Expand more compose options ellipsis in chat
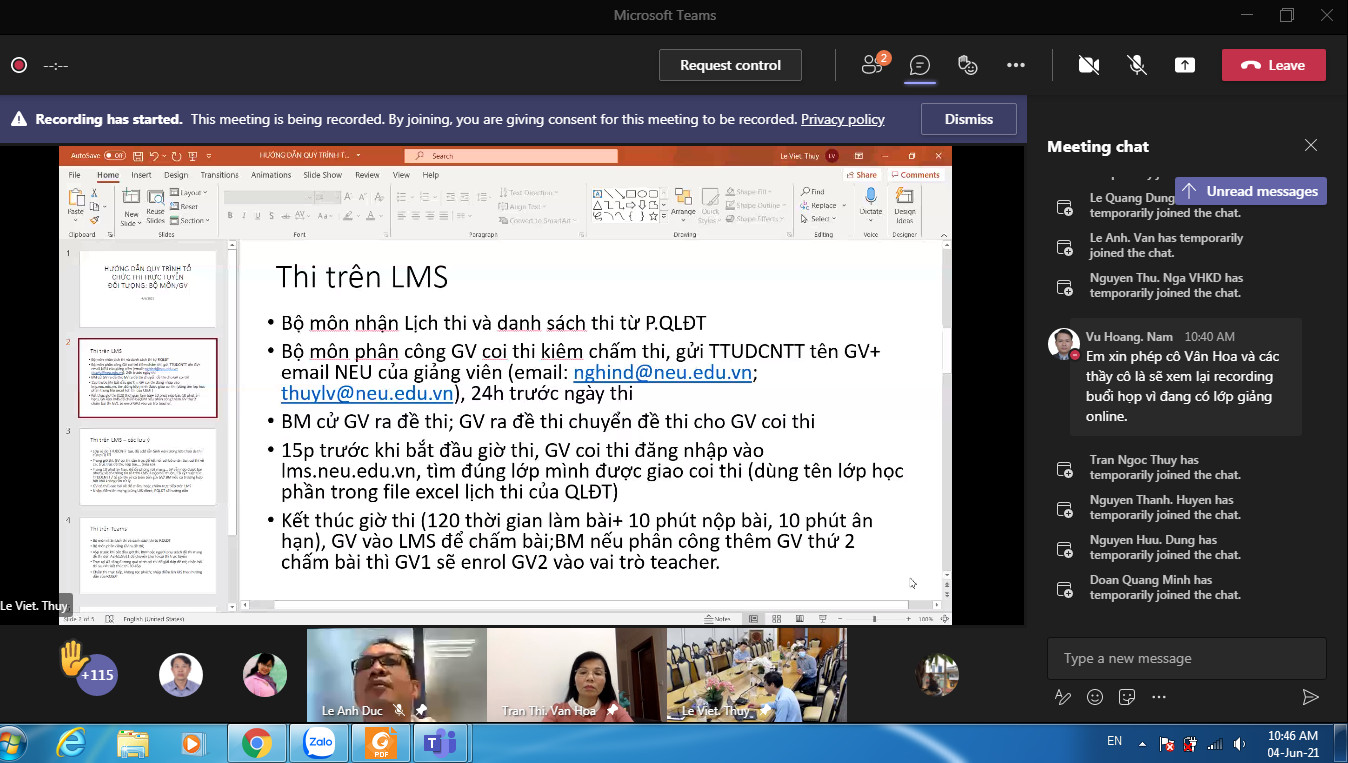 (1159, 697)
